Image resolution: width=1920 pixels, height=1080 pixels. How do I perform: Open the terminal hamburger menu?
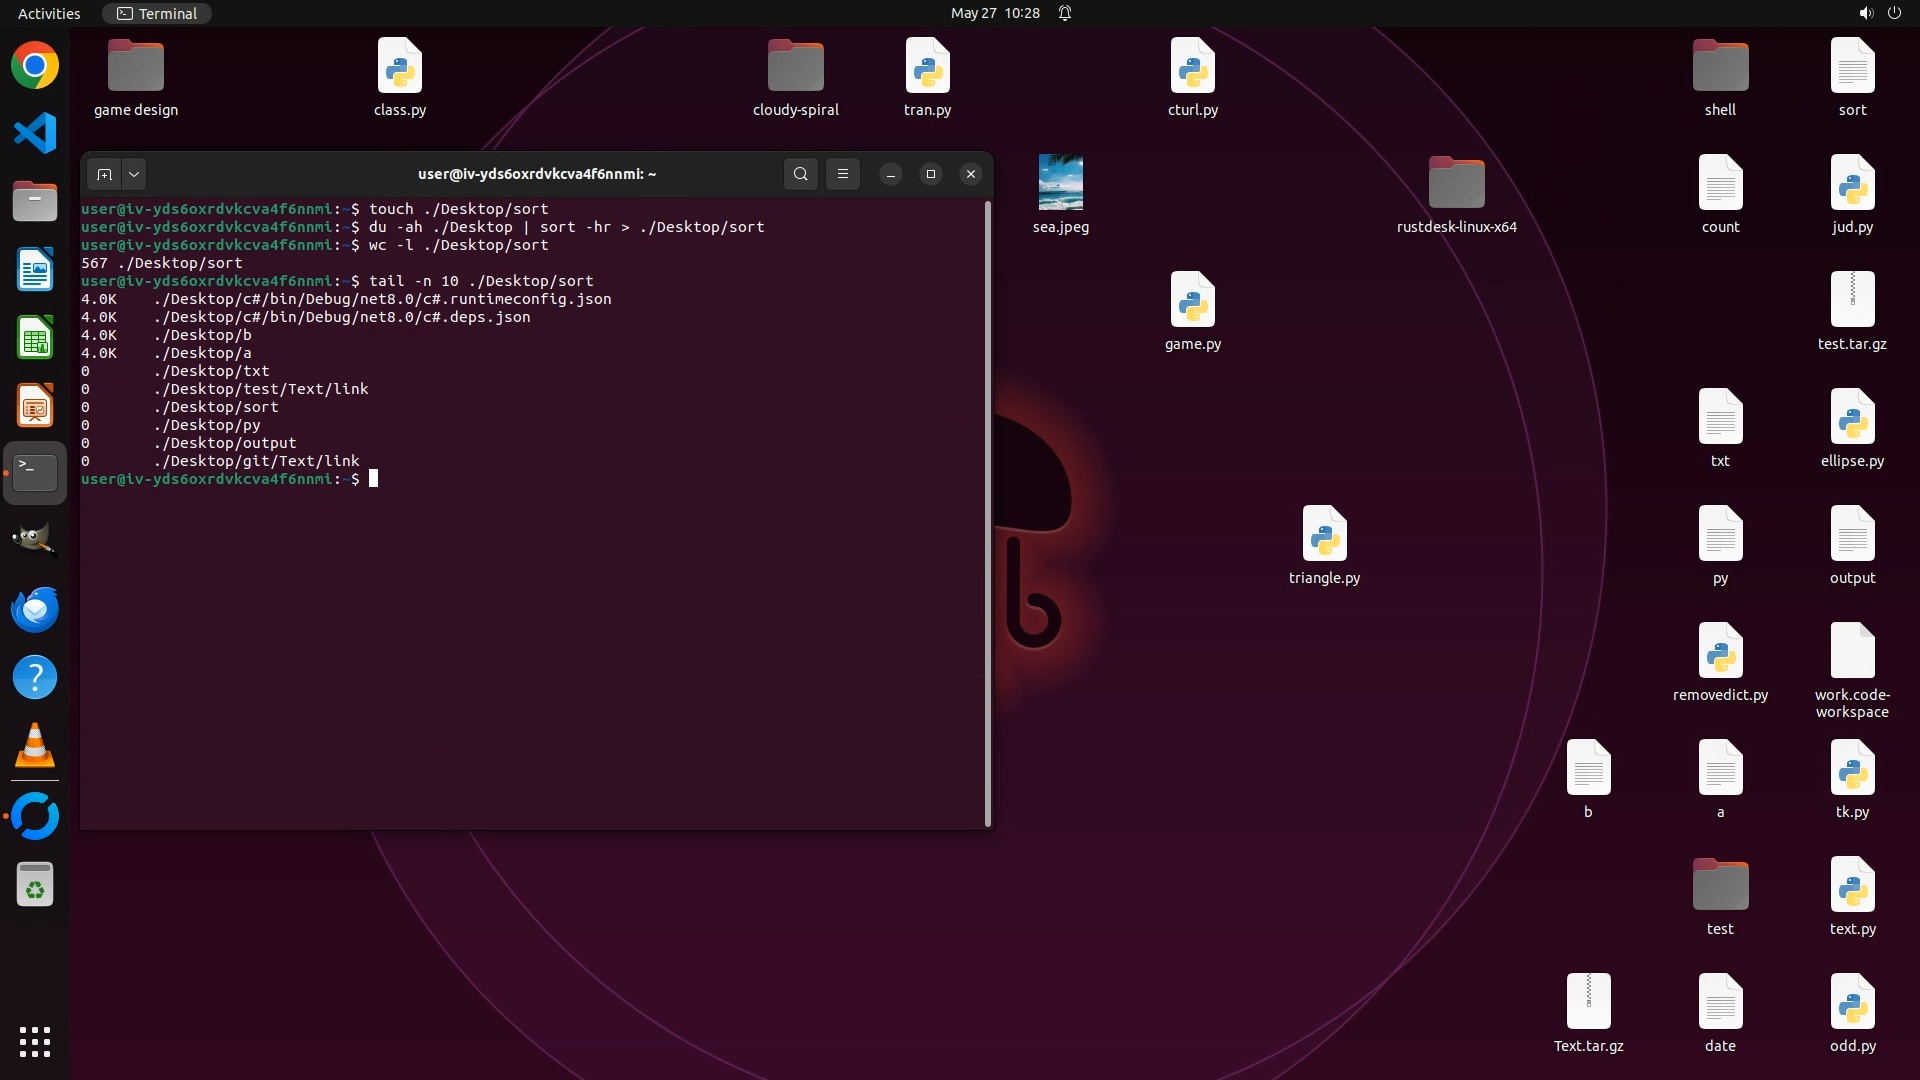pyautogui.click(x=843, y=174)
